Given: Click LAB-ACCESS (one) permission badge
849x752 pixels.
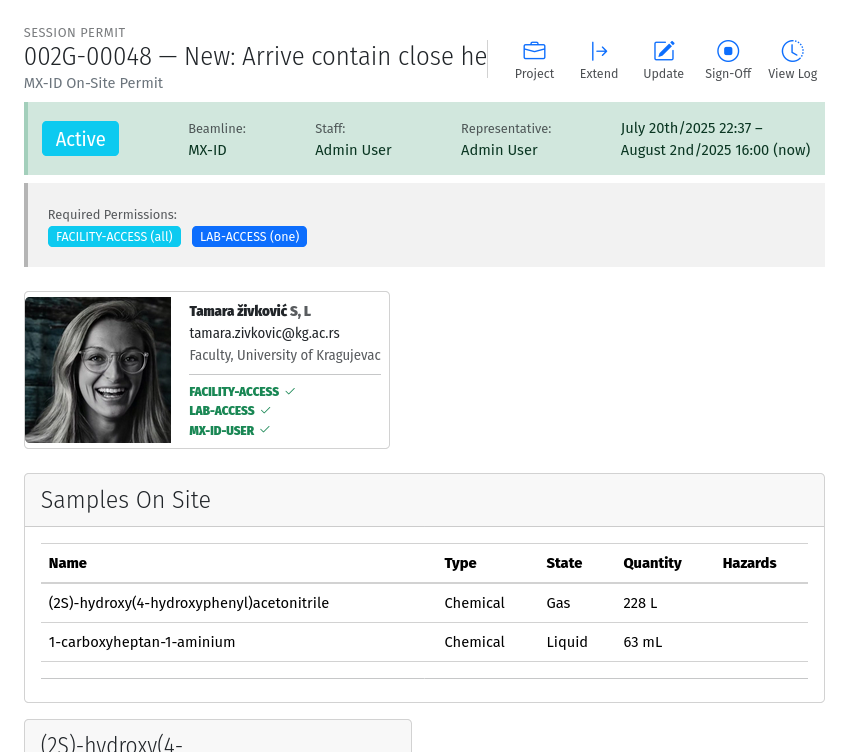Looking at the screenshot, I should pyautogui.click(x=250, y=237).
